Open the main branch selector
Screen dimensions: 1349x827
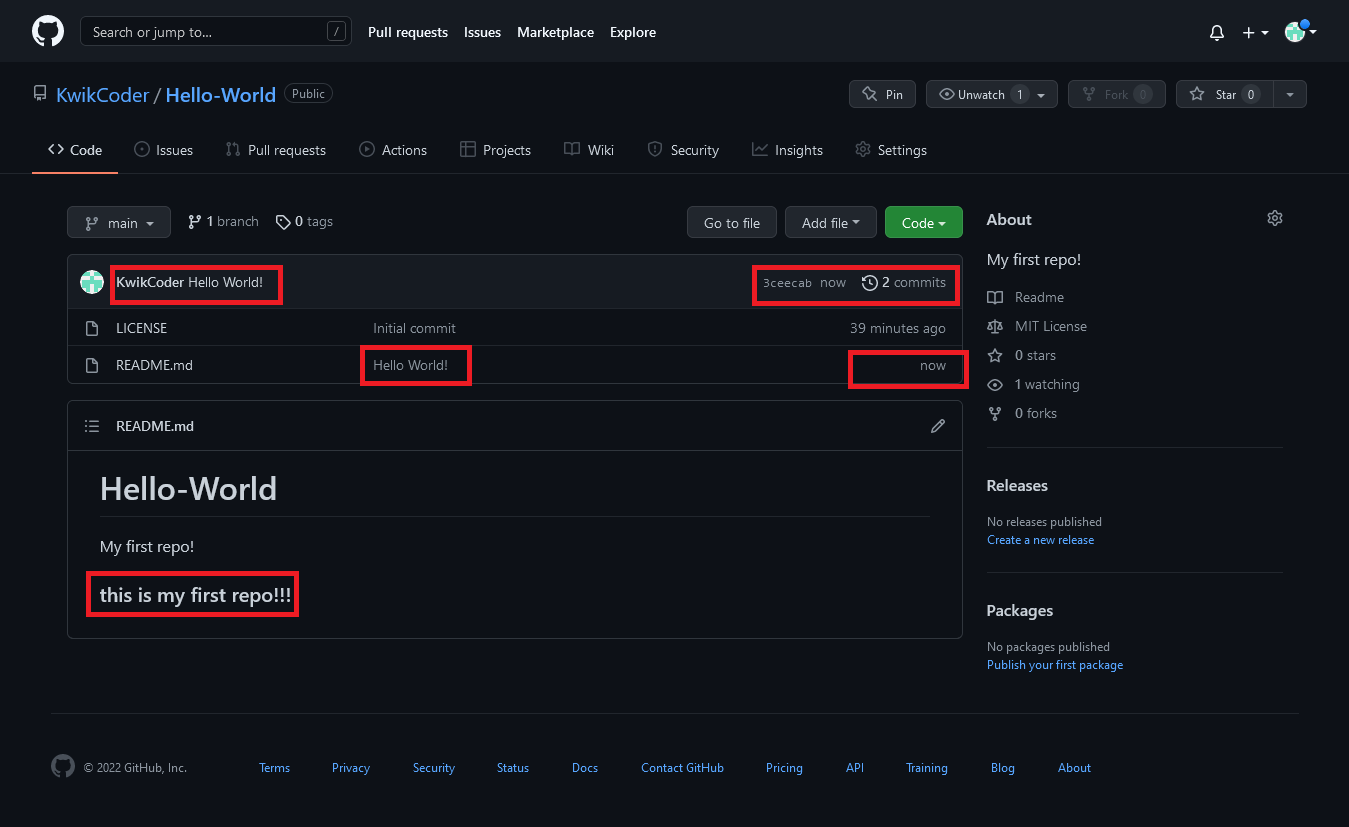click(x=119, y=222)
